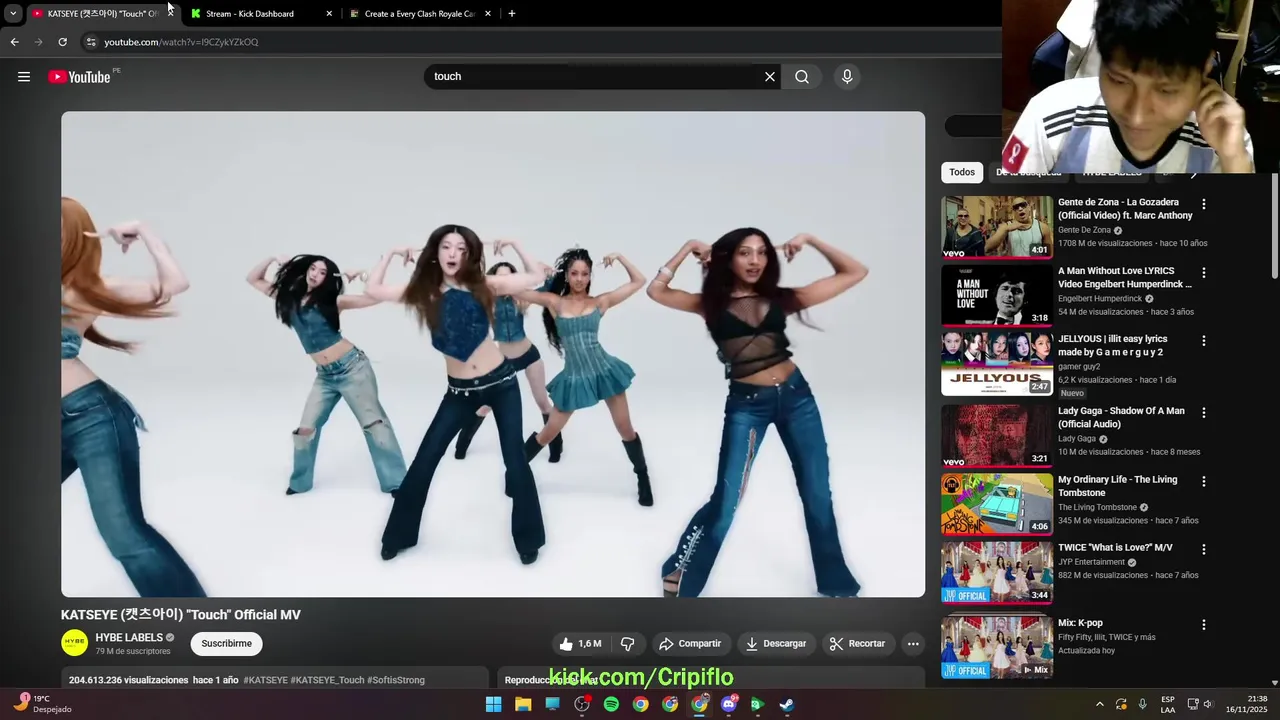The height and width of the screenshot is (720, 1280).
Task: Click the #SoftIsStrong hashtag
Action: pos(396,680)
